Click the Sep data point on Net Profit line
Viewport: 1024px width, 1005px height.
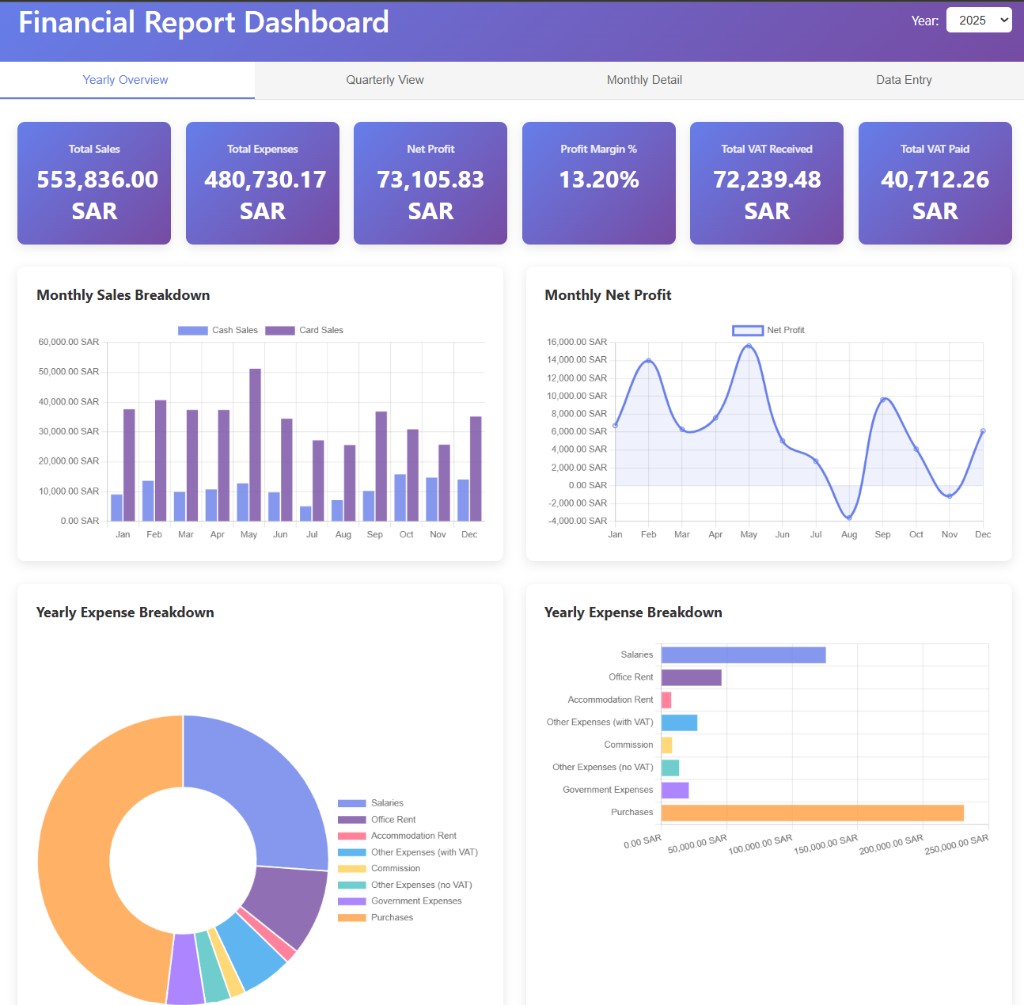click(883, 399)
